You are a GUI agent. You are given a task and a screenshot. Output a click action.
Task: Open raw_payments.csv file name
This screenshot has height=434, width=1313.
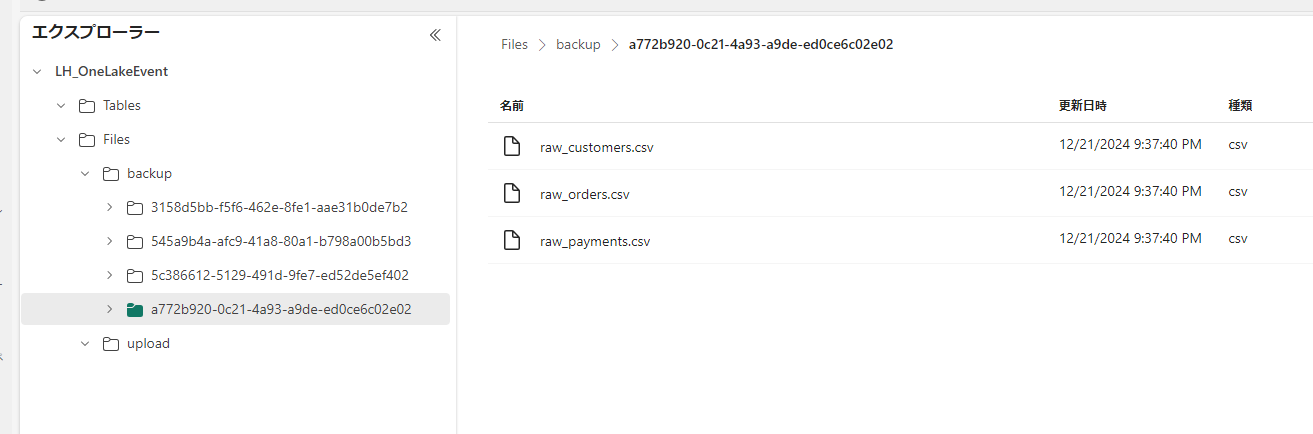[x=596, y=242]
